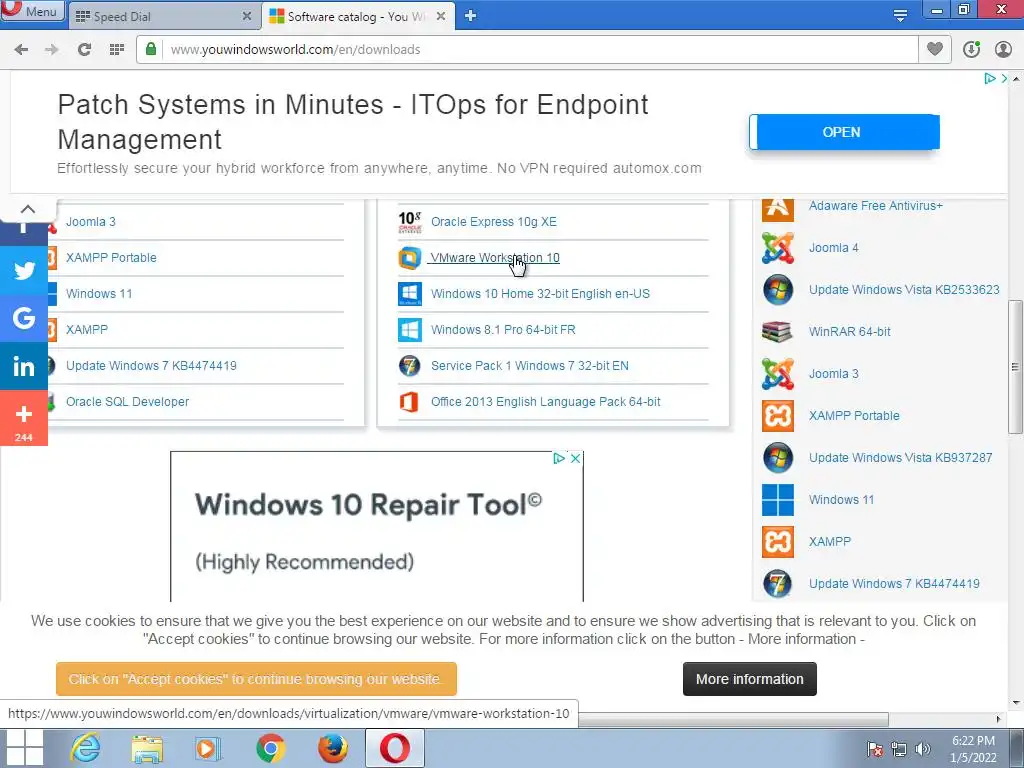
Task: Launch Google Chrome from taskbar
Action: pos(270,748)
